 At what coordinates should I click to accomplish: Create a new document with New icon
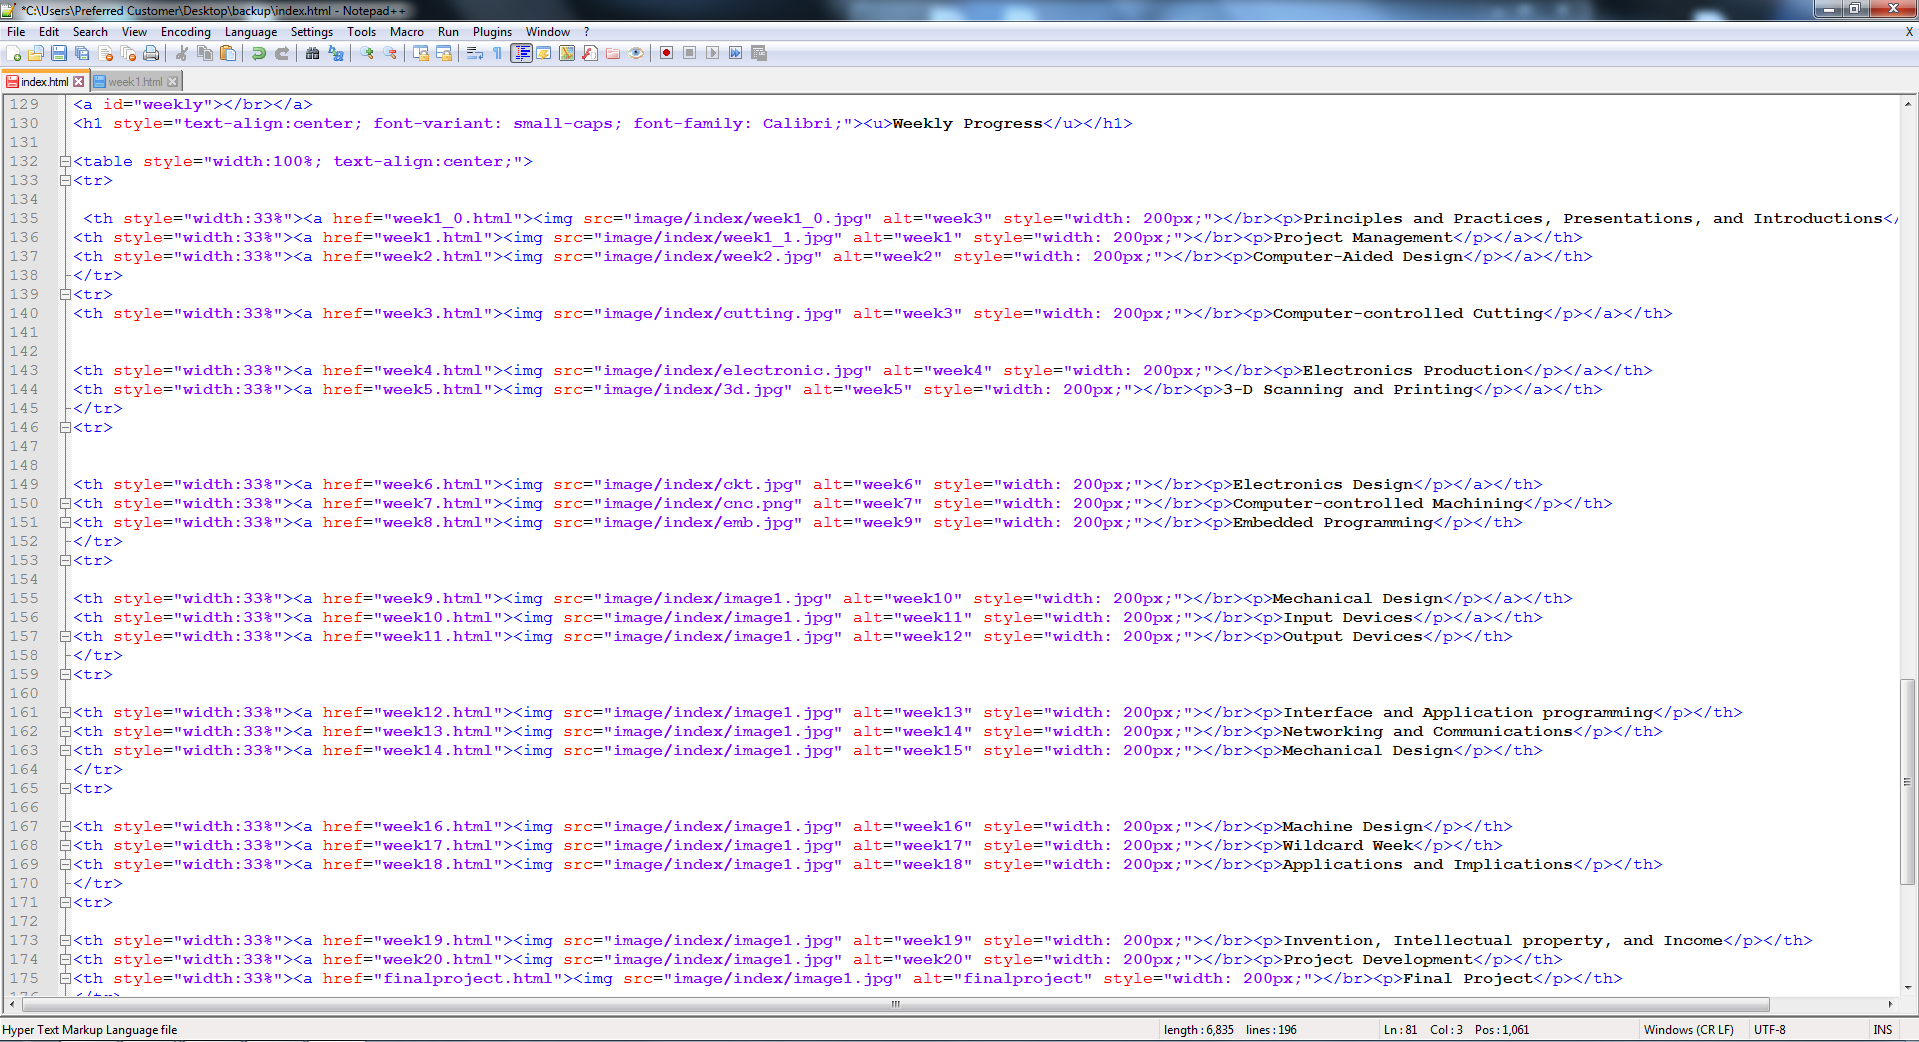click(x=13, y=53)
